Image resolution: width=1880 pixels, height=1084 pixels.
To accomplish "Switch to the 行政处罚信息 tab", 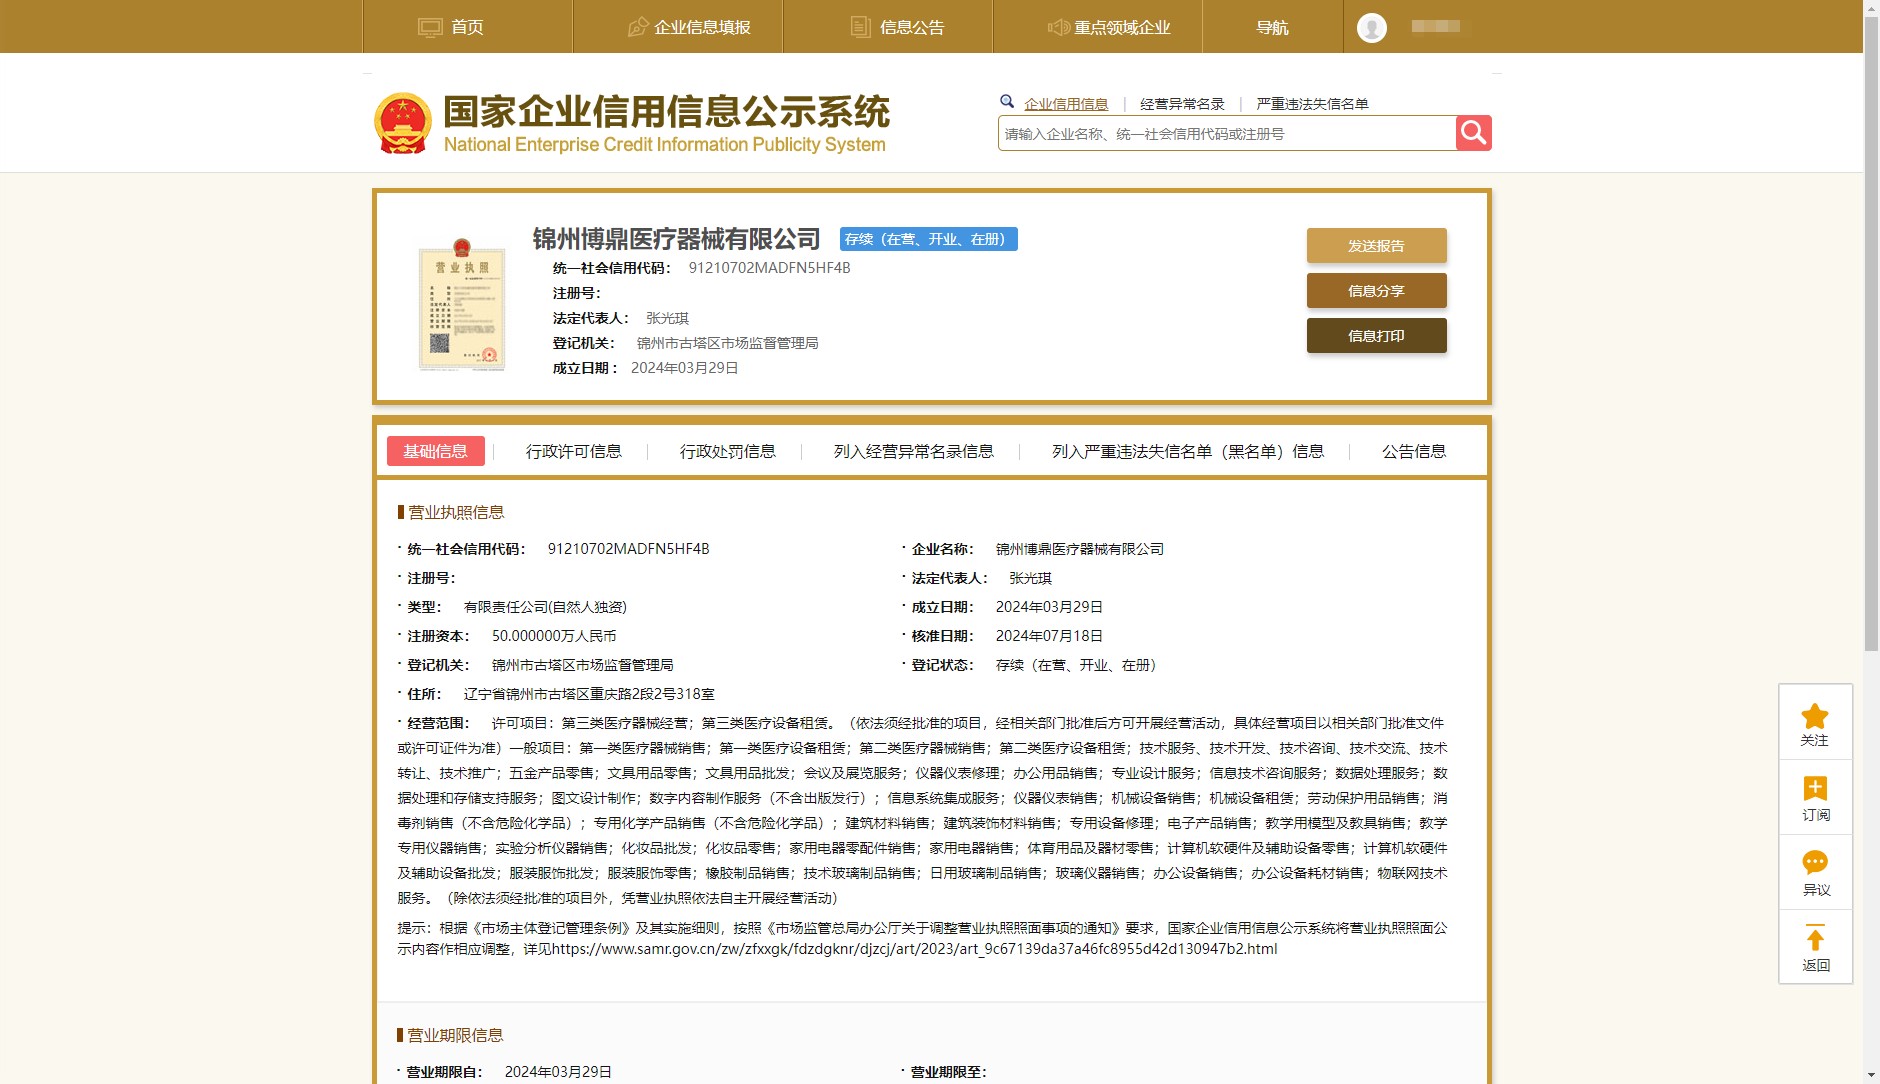I will (x=728, y=451).
